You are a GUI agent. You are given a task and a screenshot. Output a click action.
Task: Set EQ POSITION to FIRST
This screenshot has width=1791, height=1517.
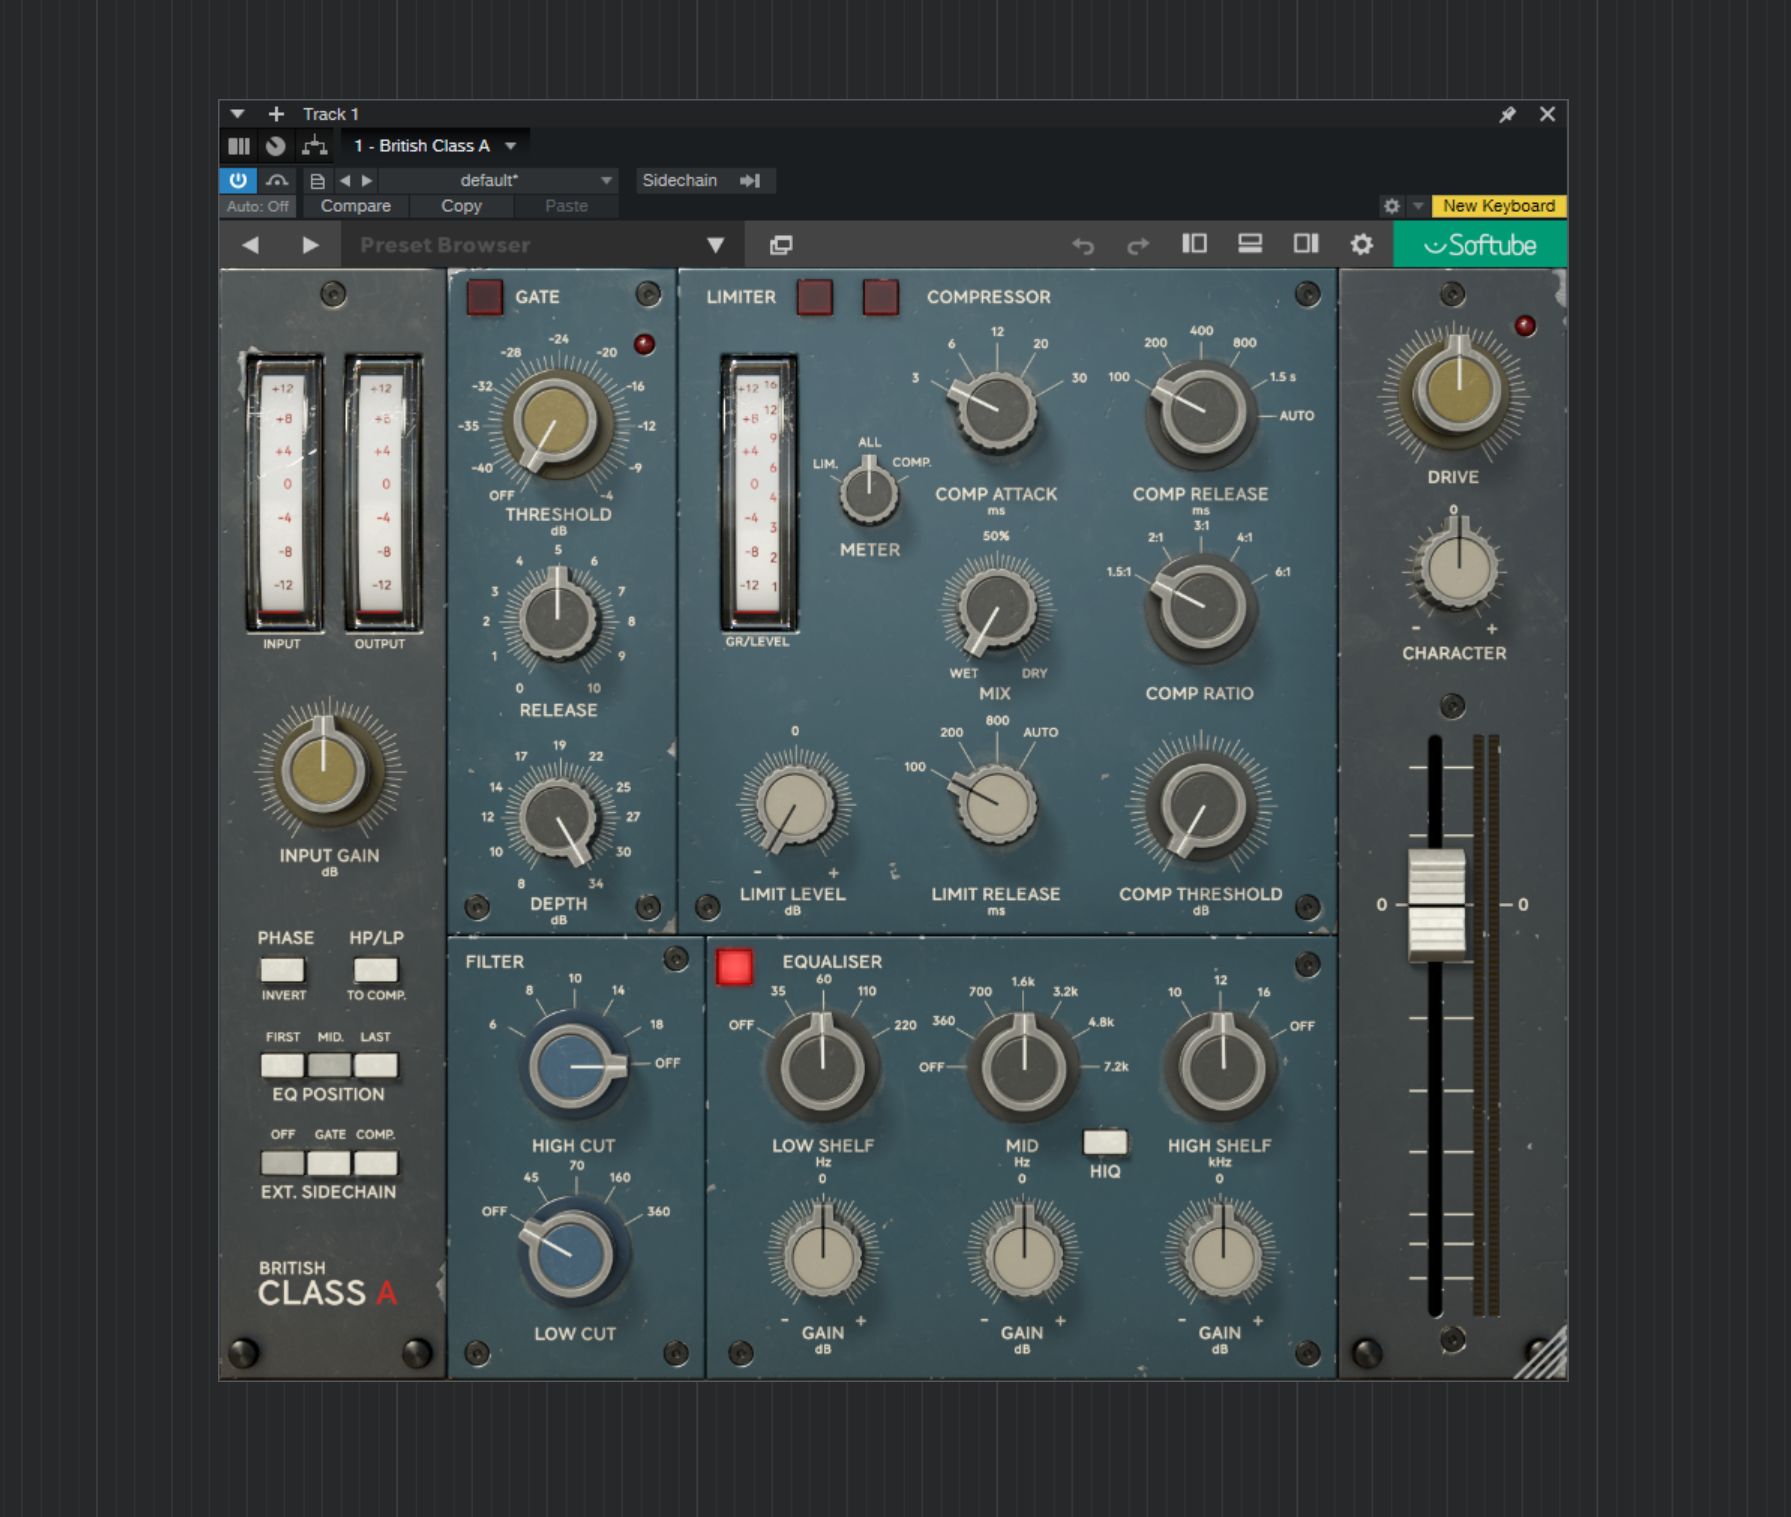point(282,1065)
